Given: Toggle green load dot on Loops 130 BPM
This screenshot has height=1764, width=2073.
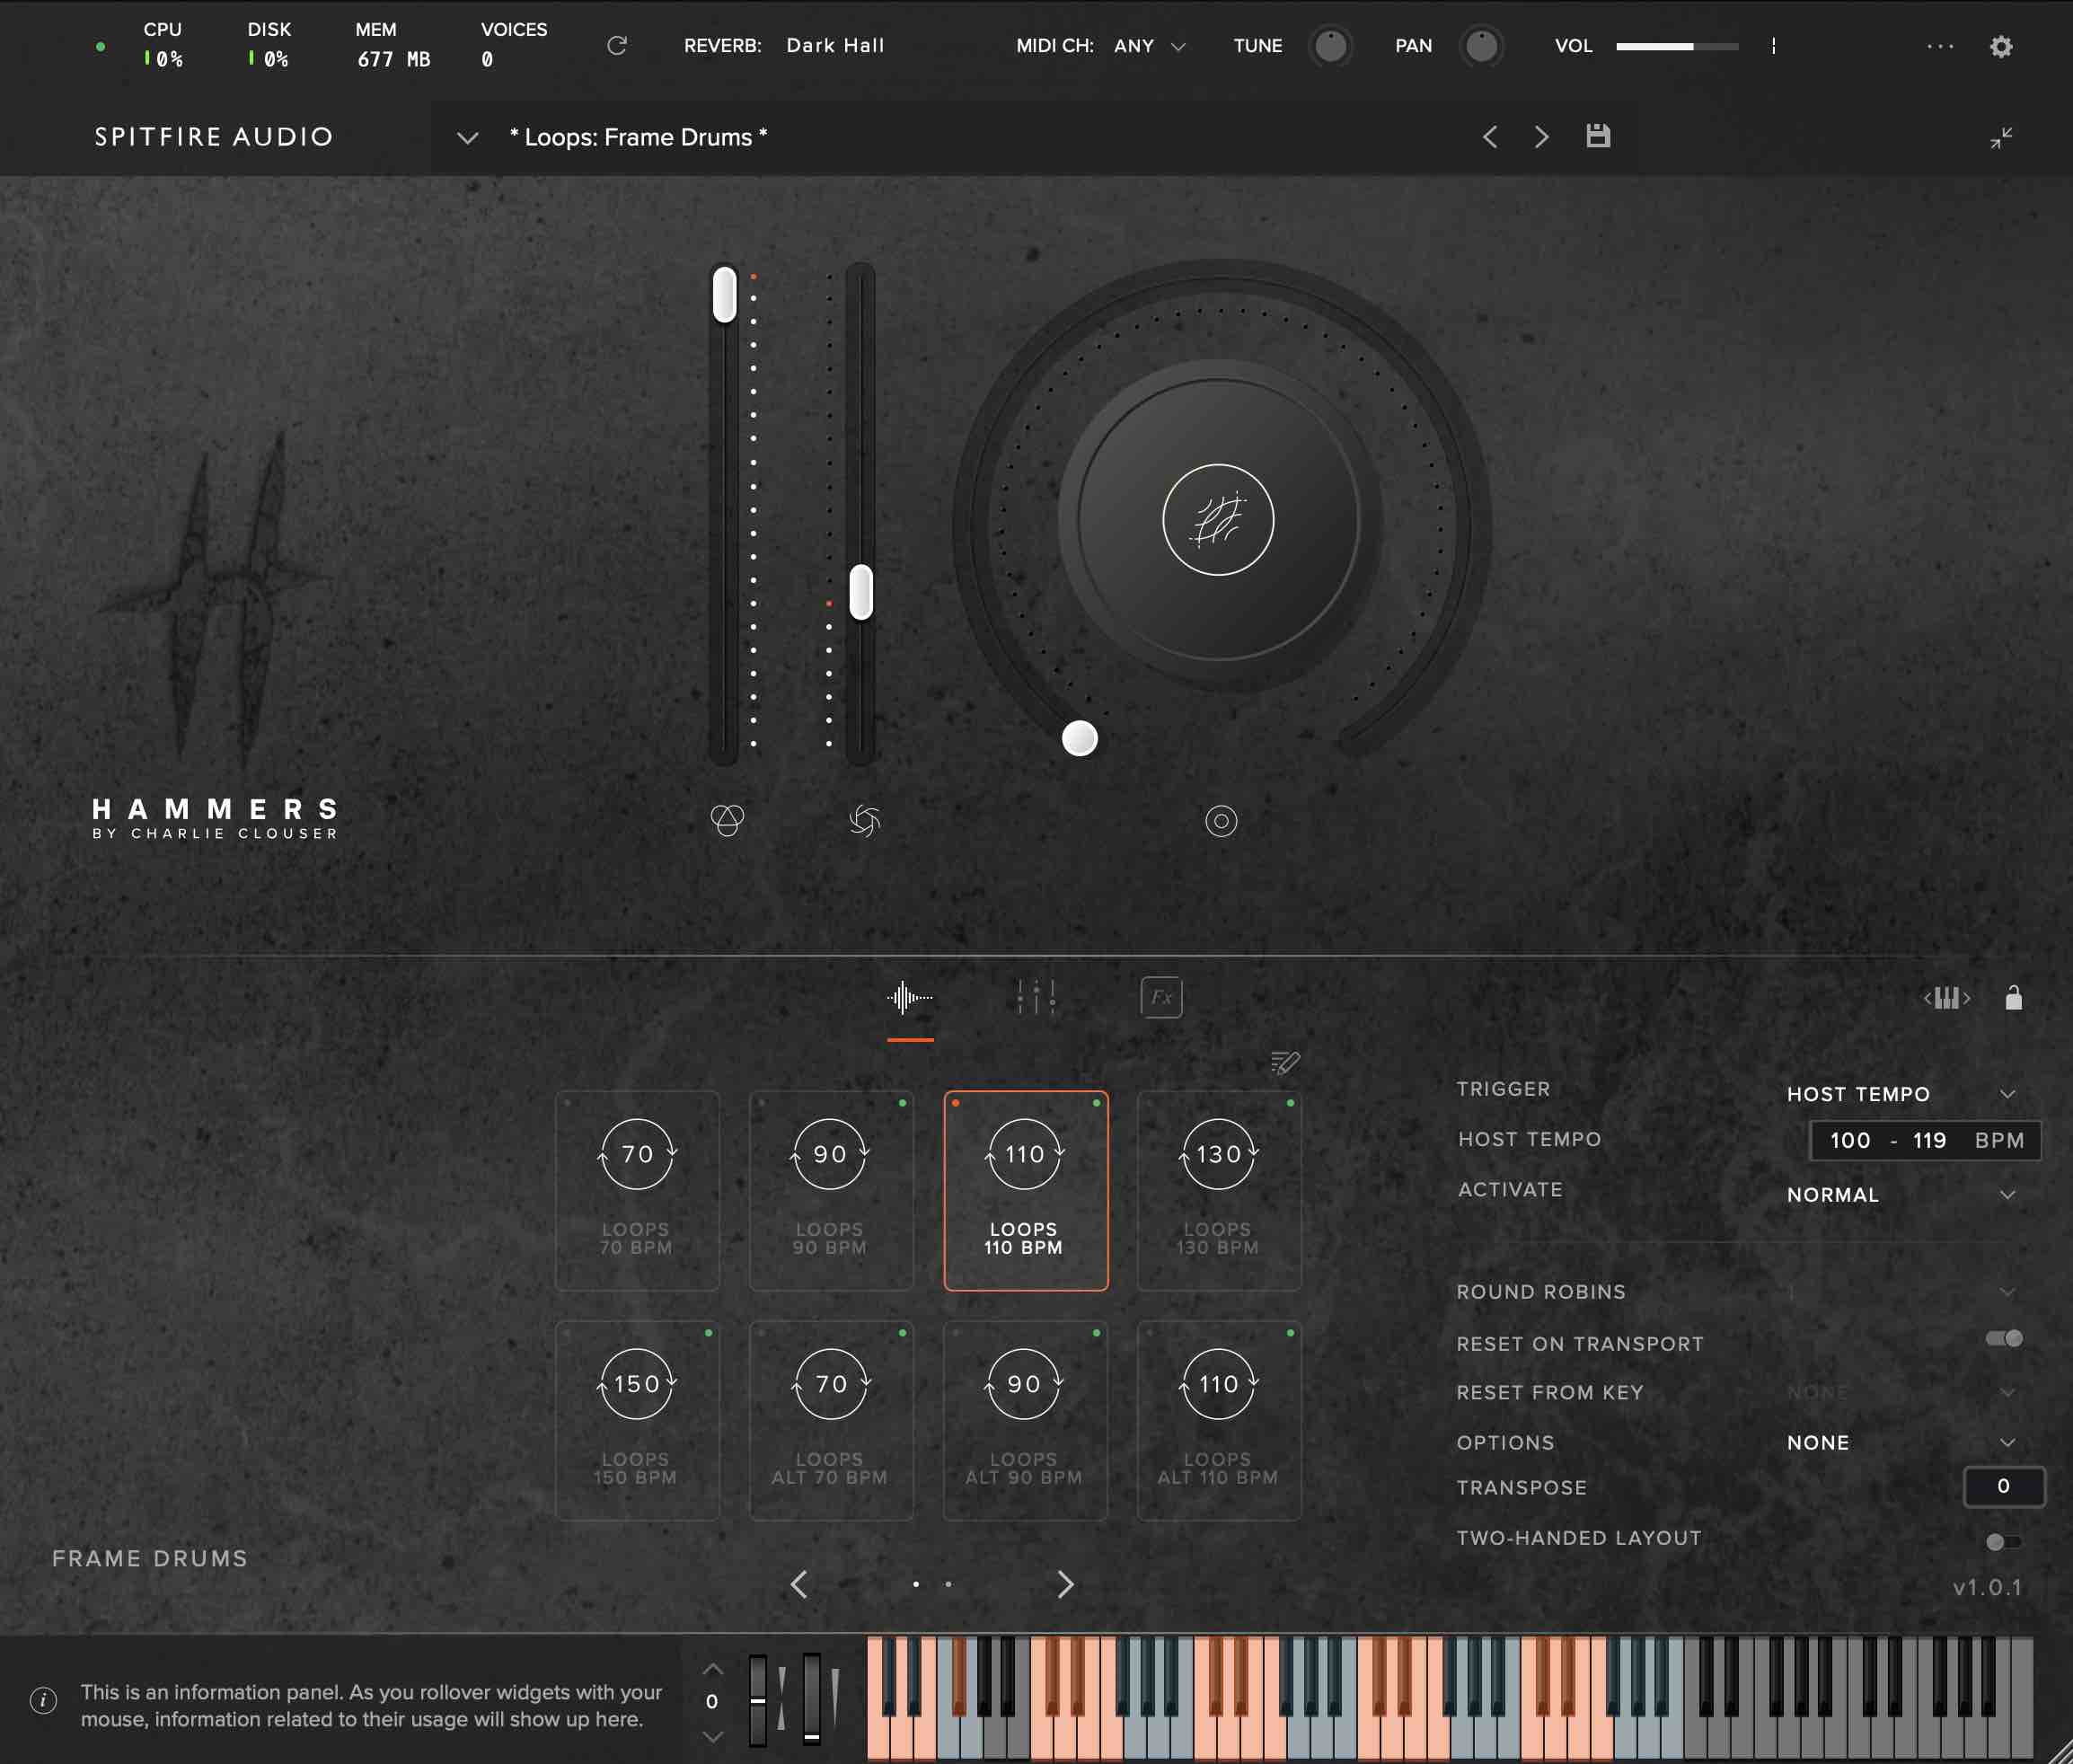Looking at the screenshot, I should tap(1290, 1103).
